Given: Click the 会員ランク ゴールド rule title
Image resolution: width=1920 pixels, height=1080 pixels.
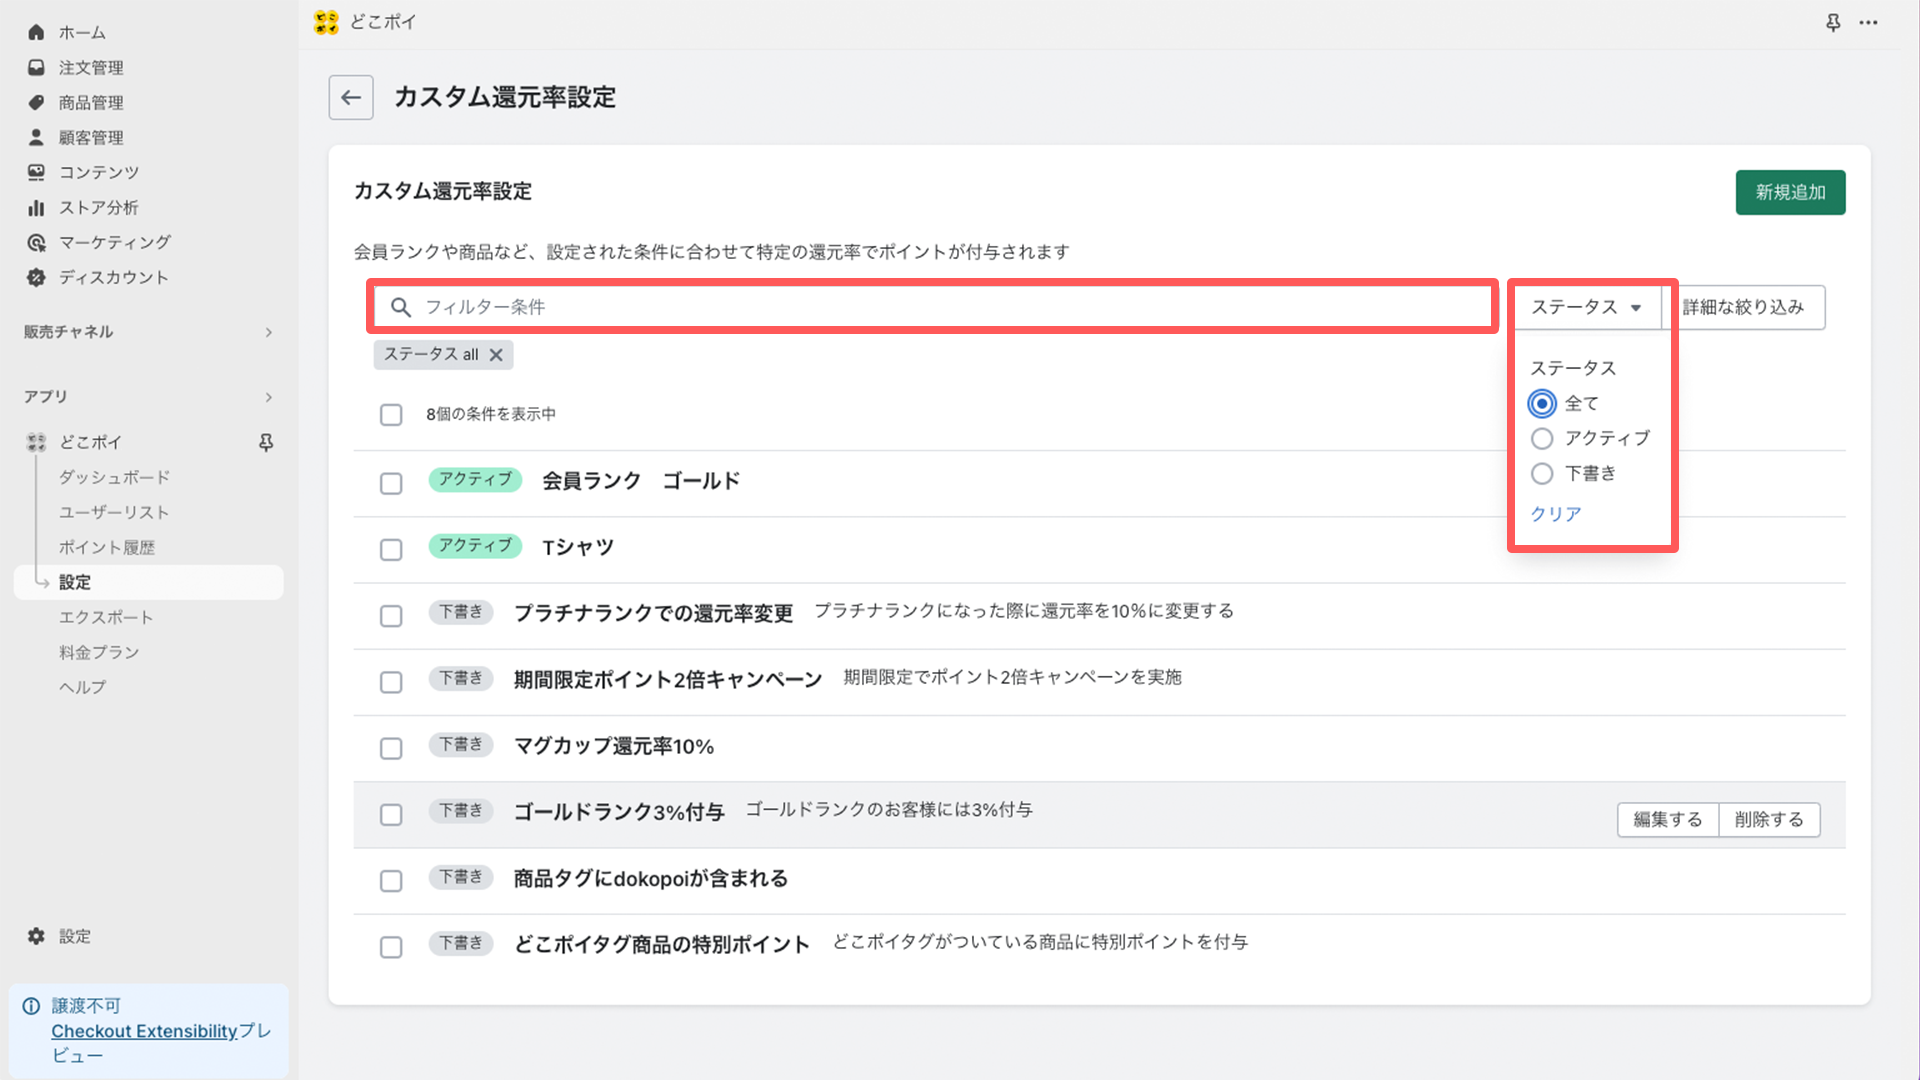Looking at the screenshot, I should (x=641, y=481).
